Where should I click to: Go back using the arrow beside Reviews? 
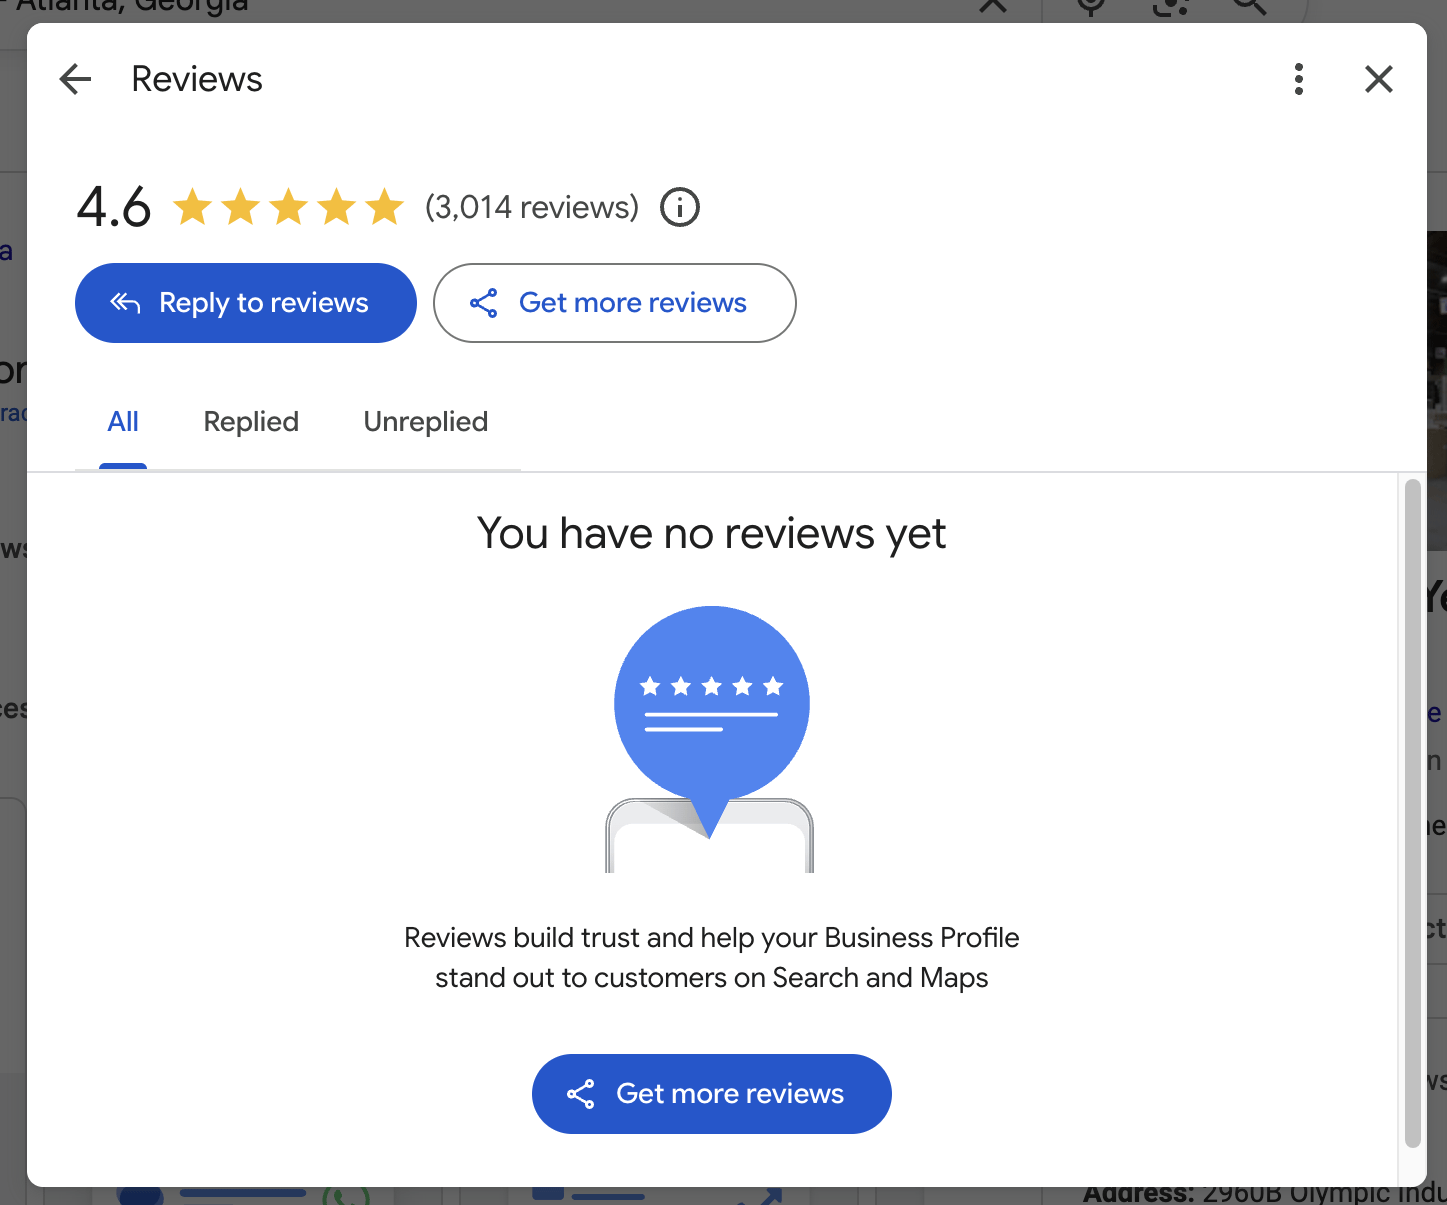[76, 79]
